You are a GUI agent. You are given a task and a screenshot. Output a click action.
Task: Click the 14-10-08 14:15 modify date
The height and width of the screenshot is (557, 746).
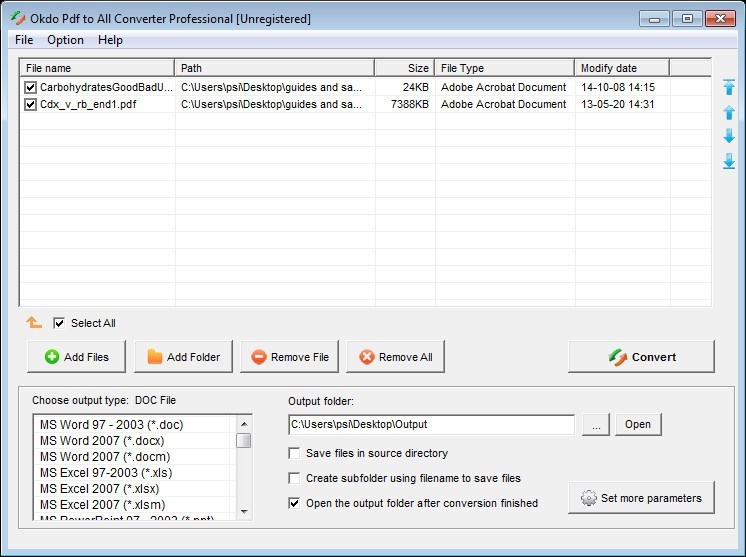point(618,88)
